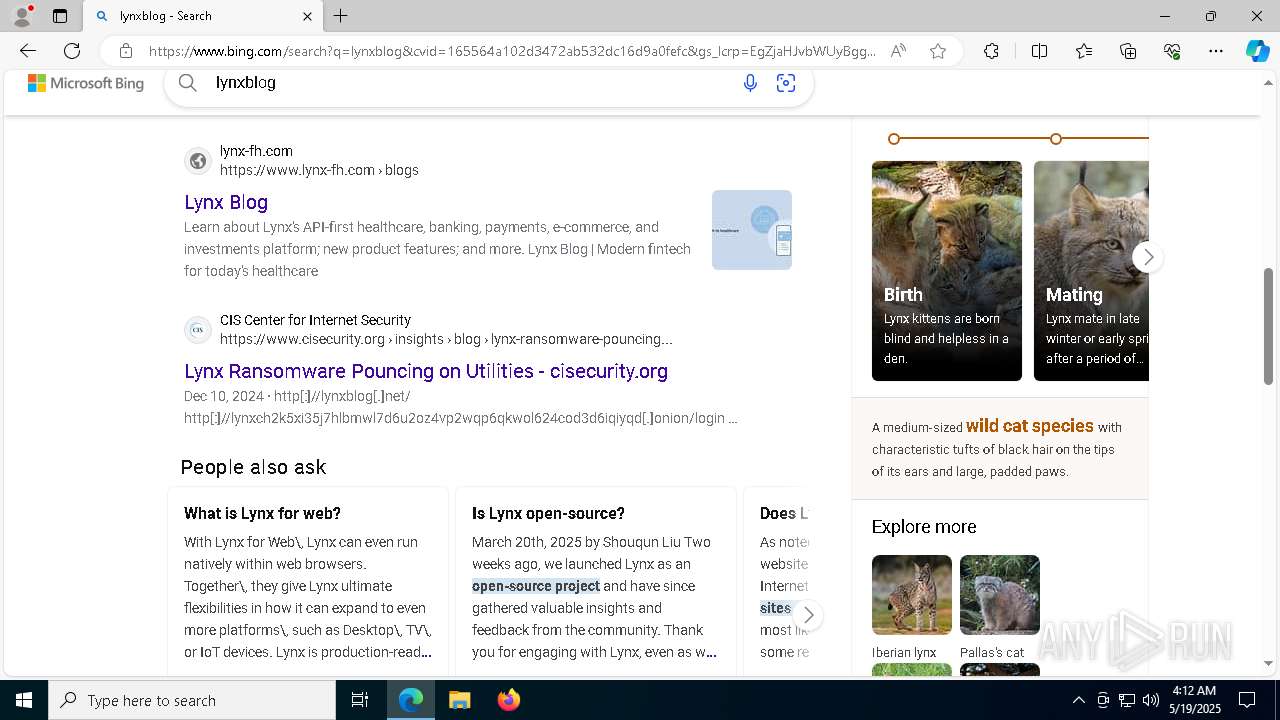
Task: Search using voice microphone icon
Action: (x=750, y=83)
